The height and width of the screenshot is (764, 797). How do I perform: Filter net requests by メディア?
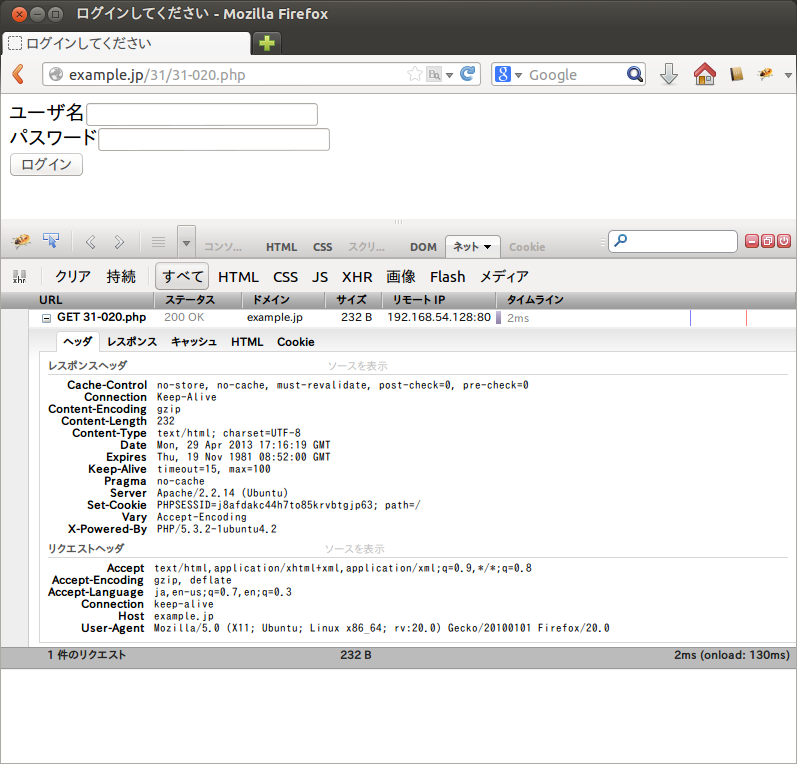pos(504,277)
